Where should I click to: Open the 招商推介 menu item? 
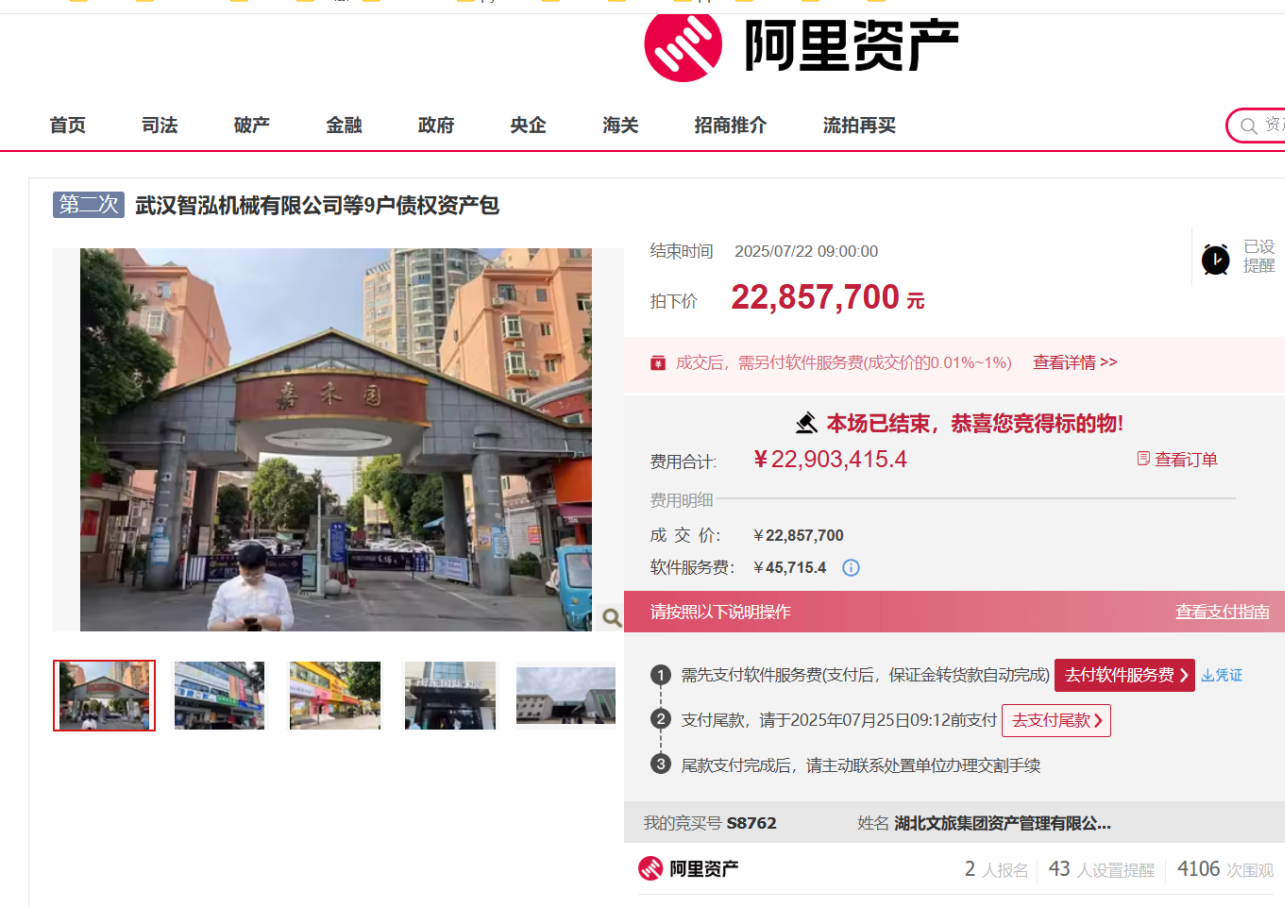point(729,125)
